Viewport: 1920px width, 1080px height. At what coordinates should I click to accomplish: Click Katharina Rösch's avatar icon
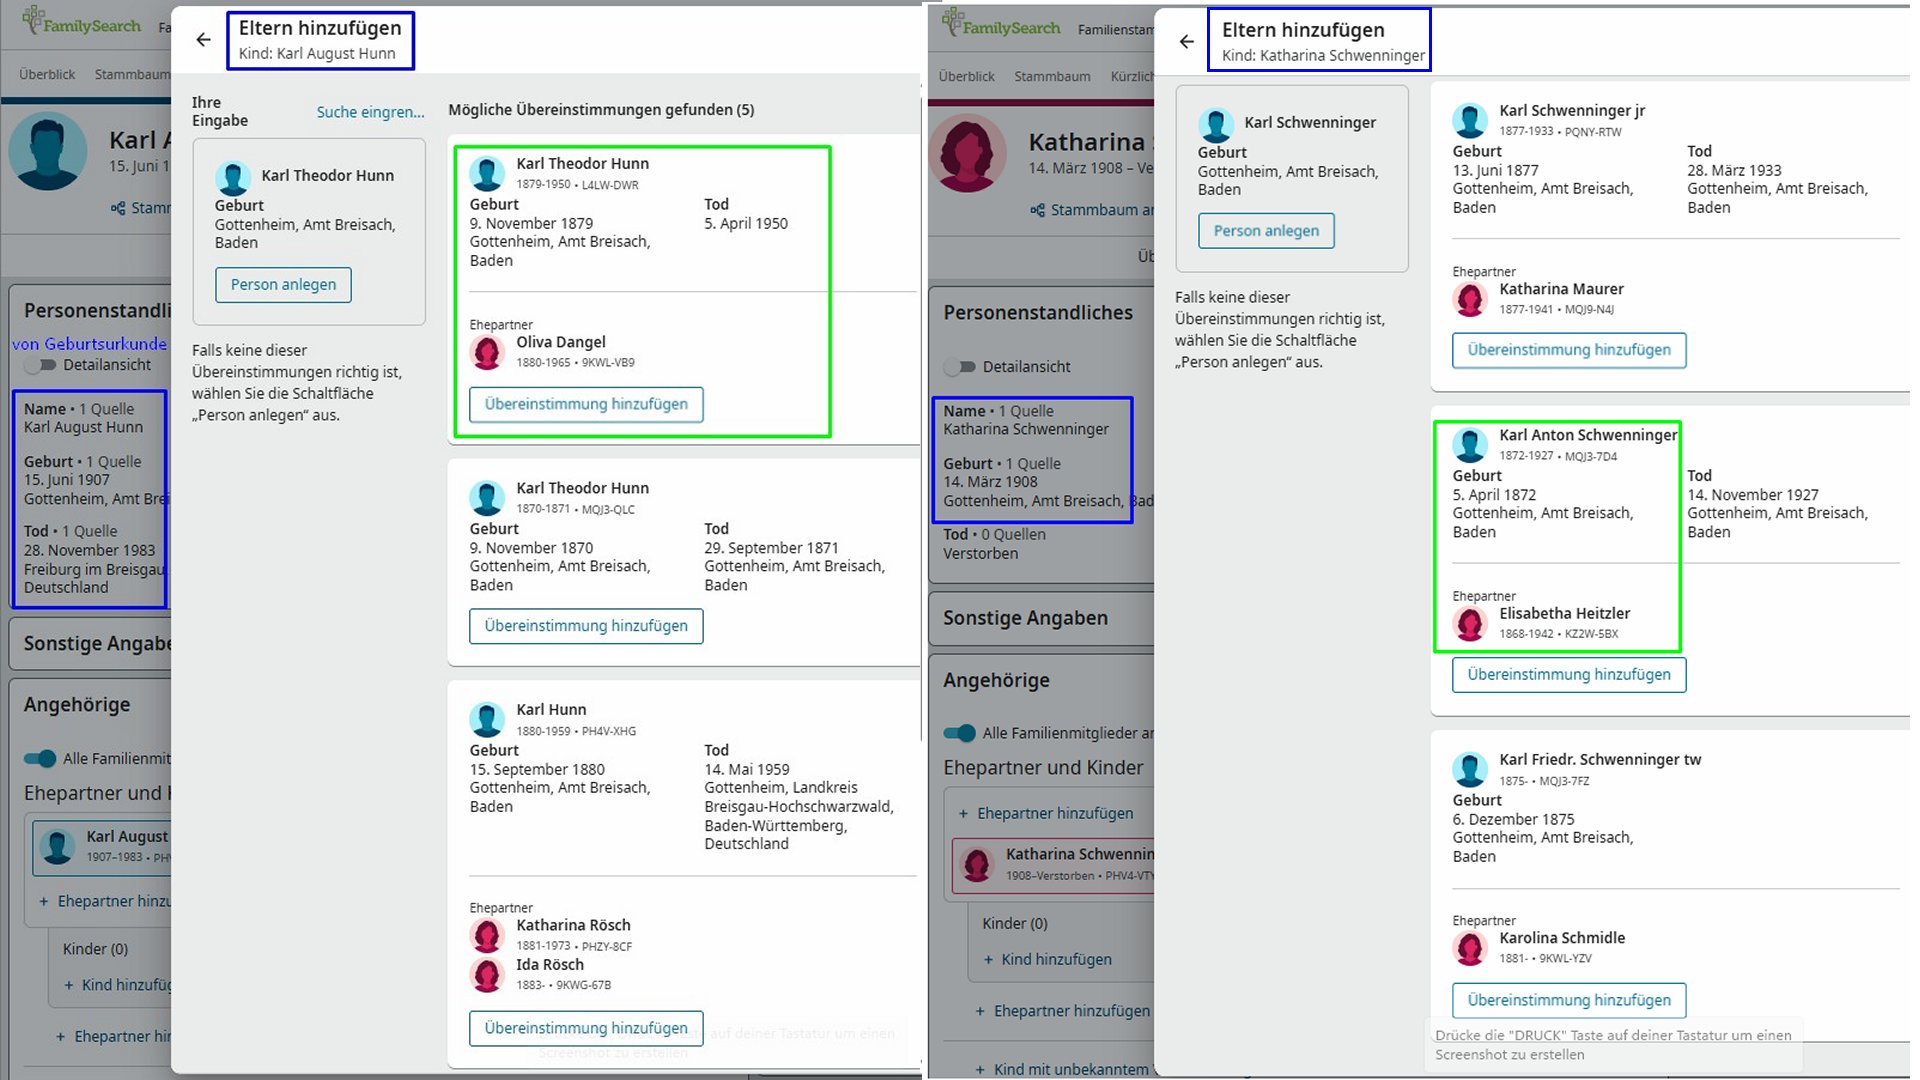[487, 935]
